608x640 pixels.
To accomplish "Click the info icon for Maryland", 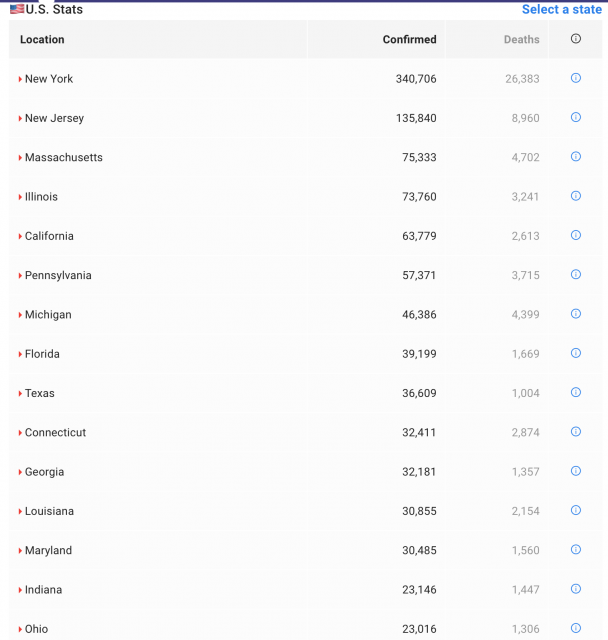I will [x=576, y=549].
